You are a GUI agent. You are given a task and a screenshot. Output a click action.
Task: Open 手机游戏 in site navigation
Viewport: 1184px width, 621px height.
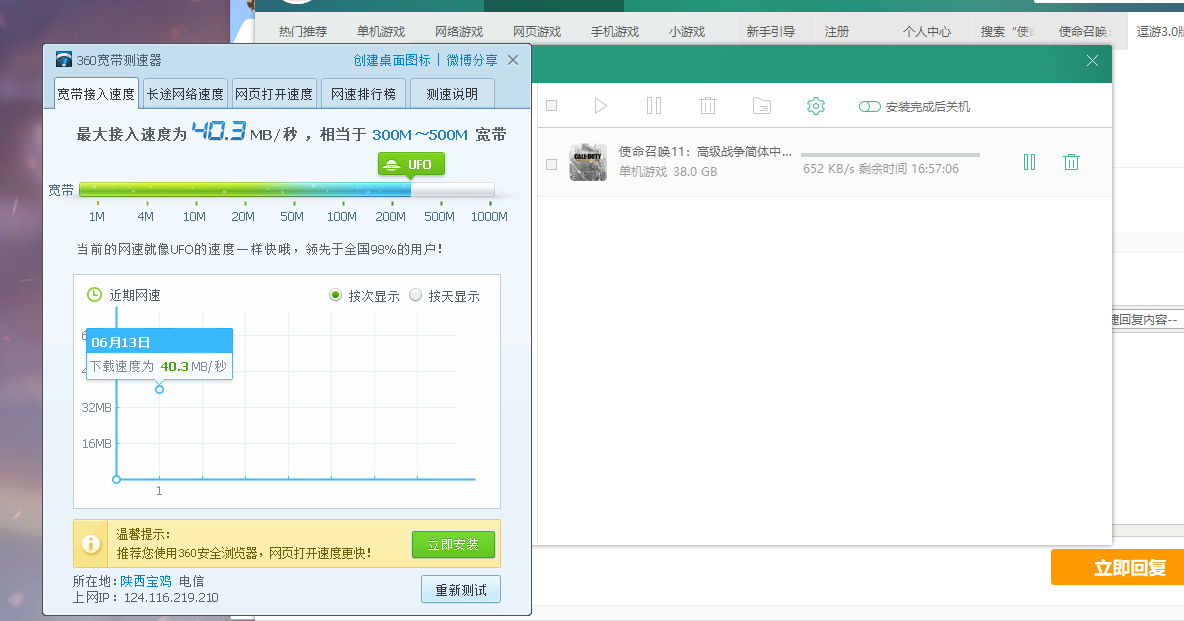click(615, 32)
